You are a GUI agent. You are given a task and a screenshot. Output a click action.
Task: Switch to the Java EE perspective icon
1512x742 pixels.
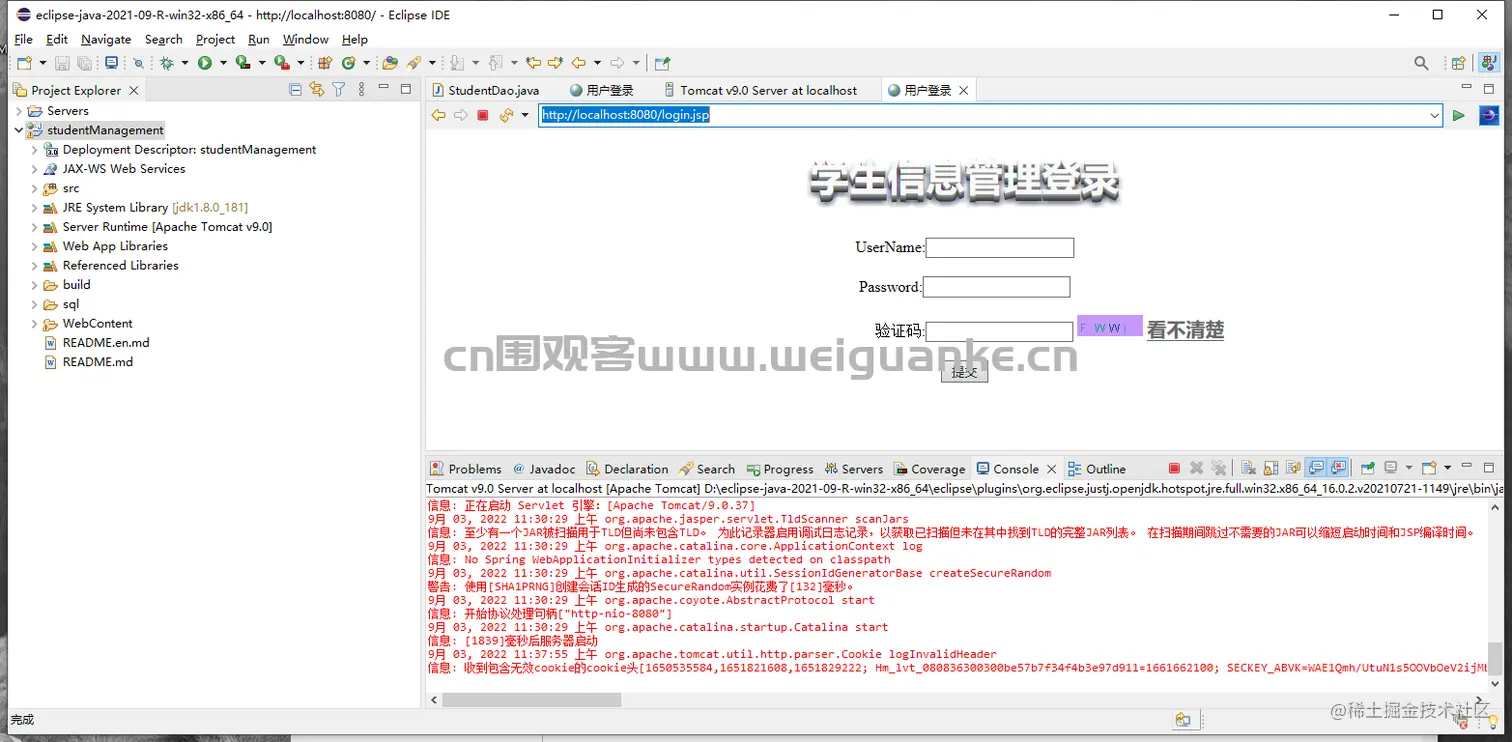(1489, 63)
